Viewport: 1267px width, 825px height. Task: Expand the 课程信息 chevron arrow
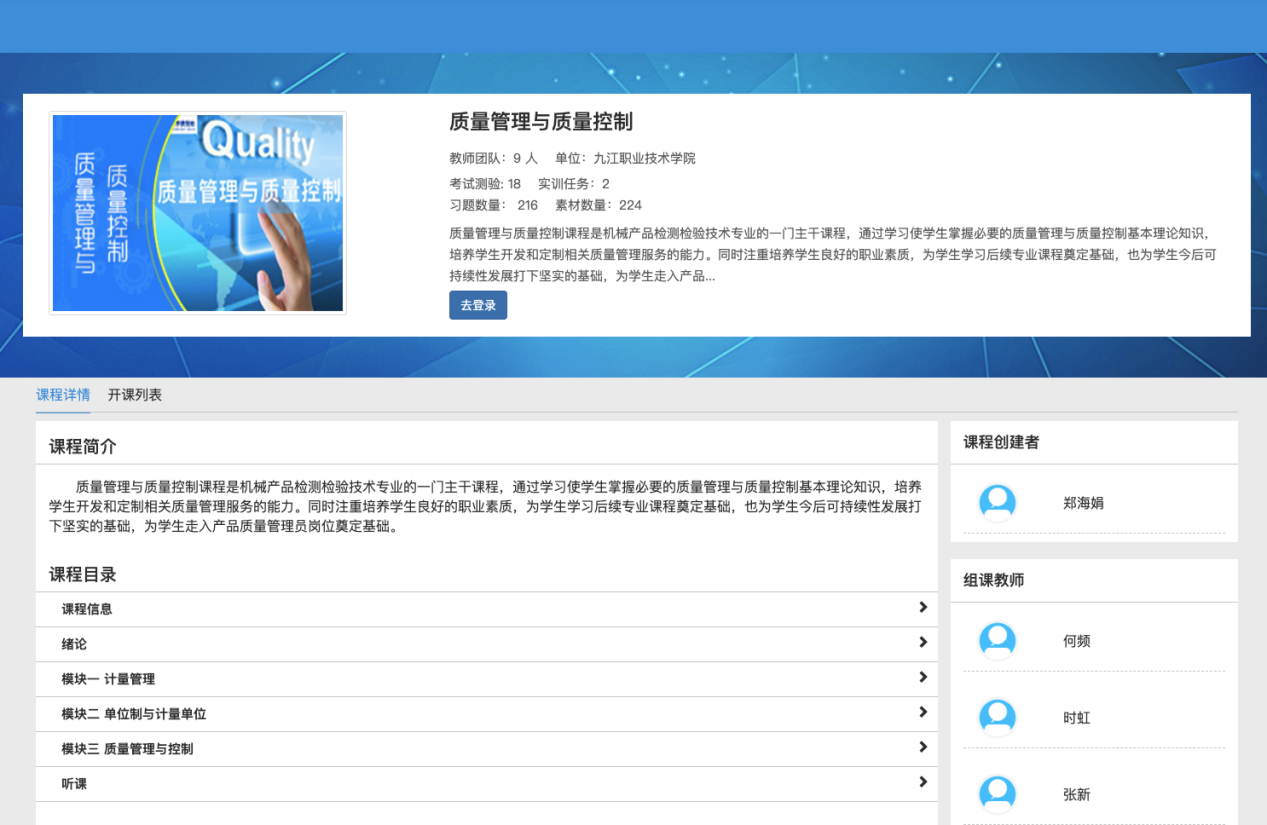point(922,608)
